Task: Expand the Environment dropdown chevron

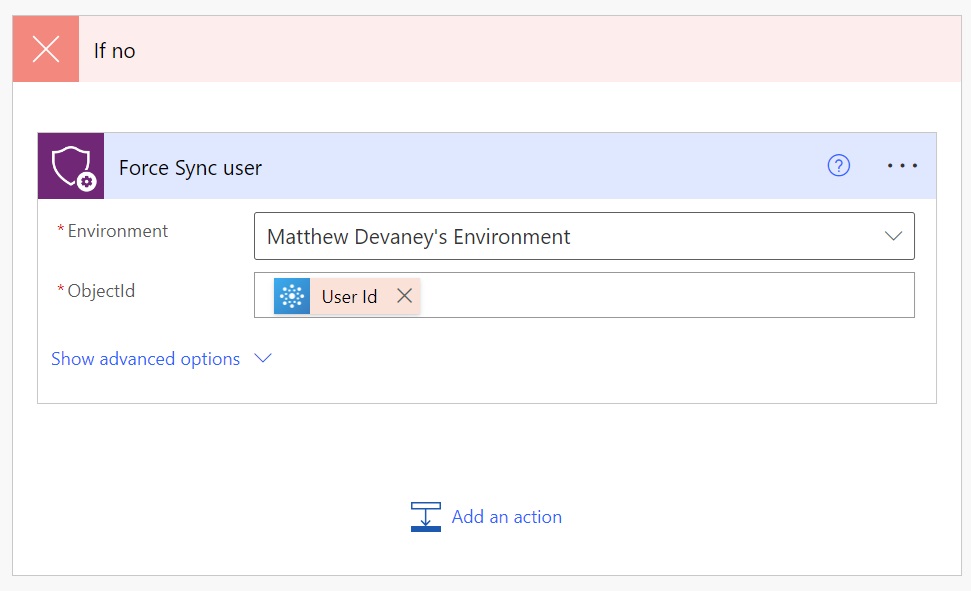Action: 893,236
